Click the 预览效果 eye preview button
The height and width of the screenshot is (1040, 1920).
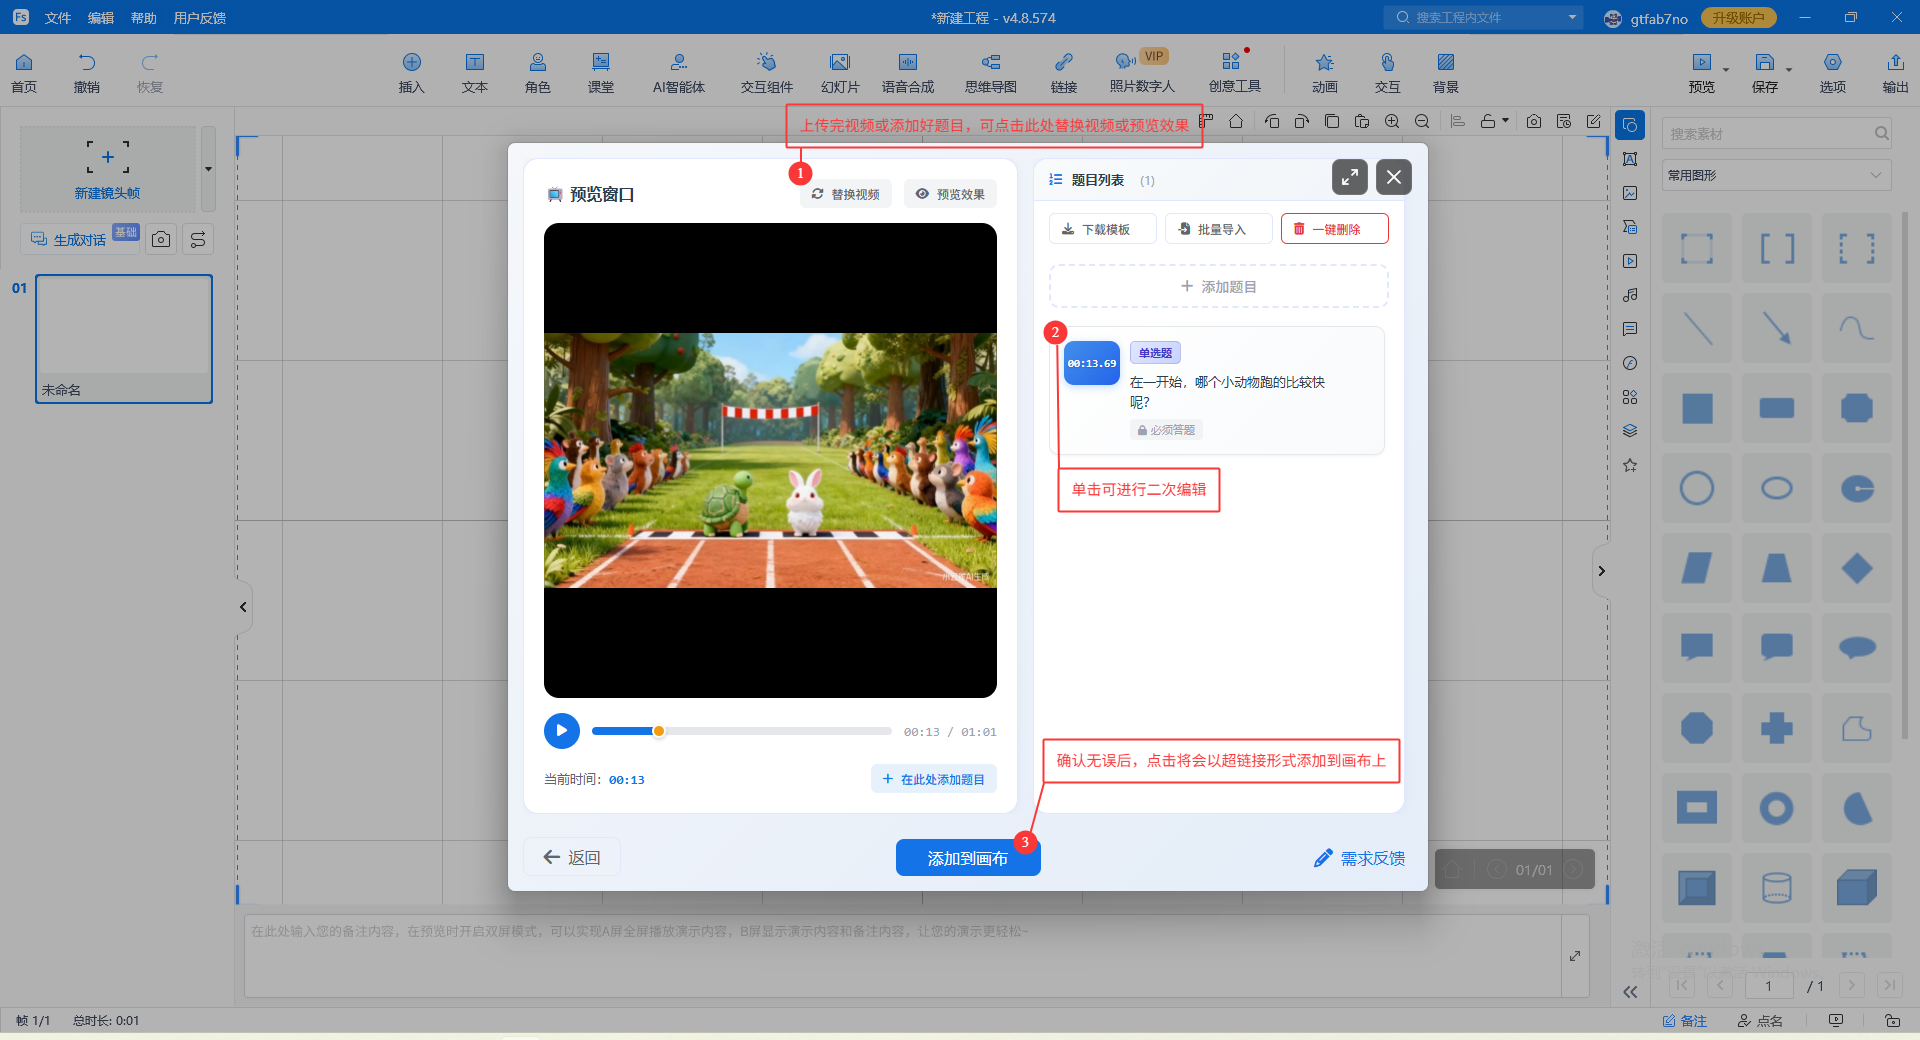tap(950, 194)
